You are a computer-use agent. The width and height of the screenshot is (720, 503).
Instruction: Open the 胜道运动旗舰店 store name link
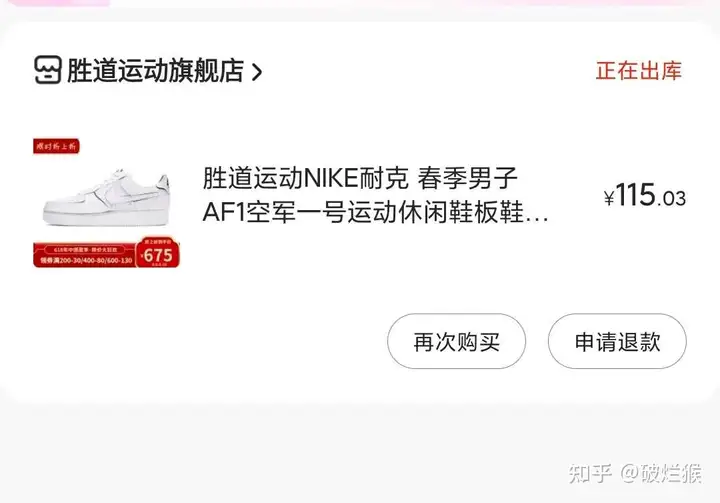coord(155,71)
